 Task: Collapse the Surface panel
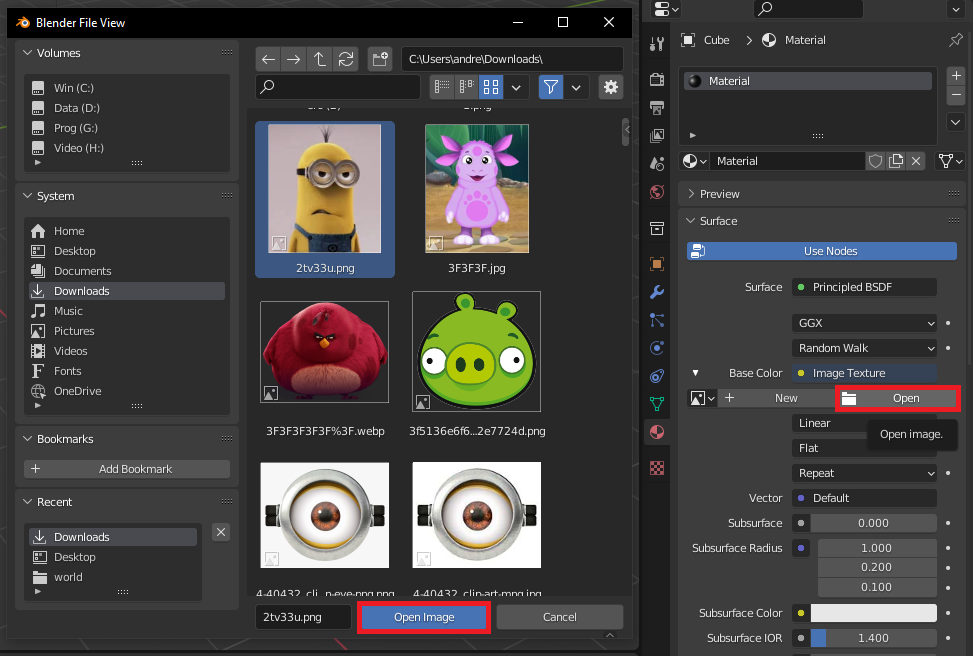(x=691, y=221)
